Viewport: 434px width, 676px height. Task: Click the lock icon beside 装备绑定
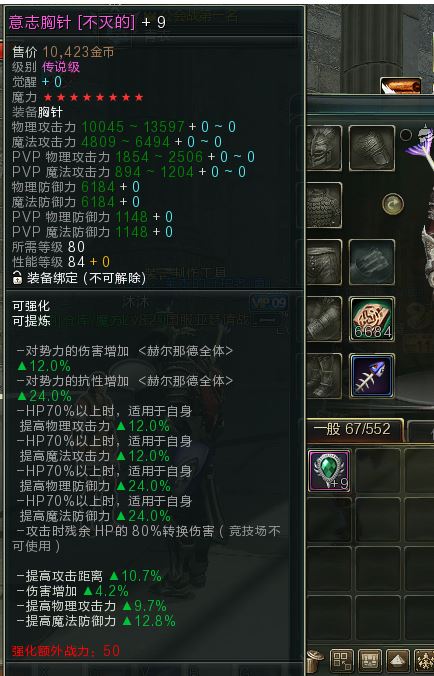pyautogui.click(x=17, y=277)
